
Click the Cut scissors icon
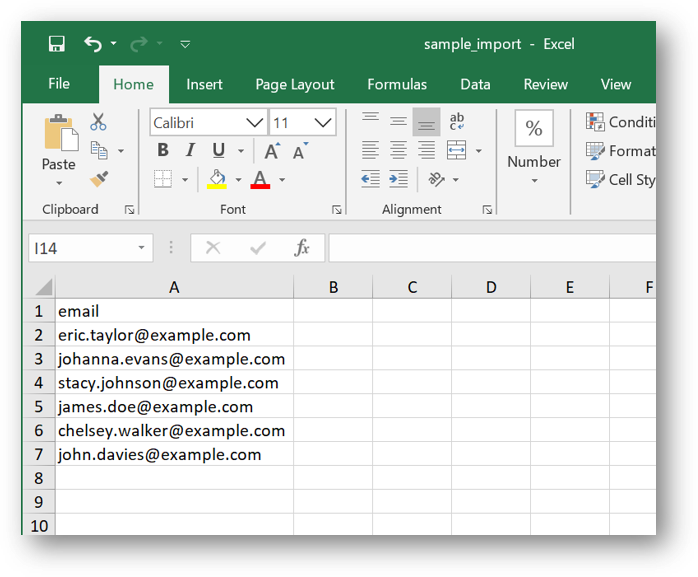pos(98,122)
